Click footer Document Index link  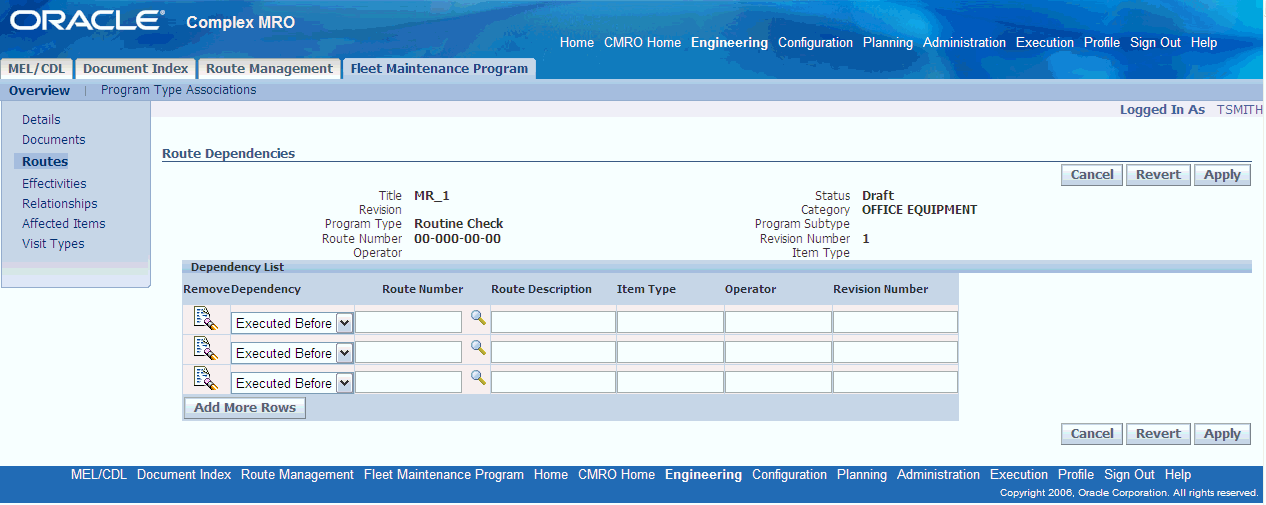tap(184, 475)
